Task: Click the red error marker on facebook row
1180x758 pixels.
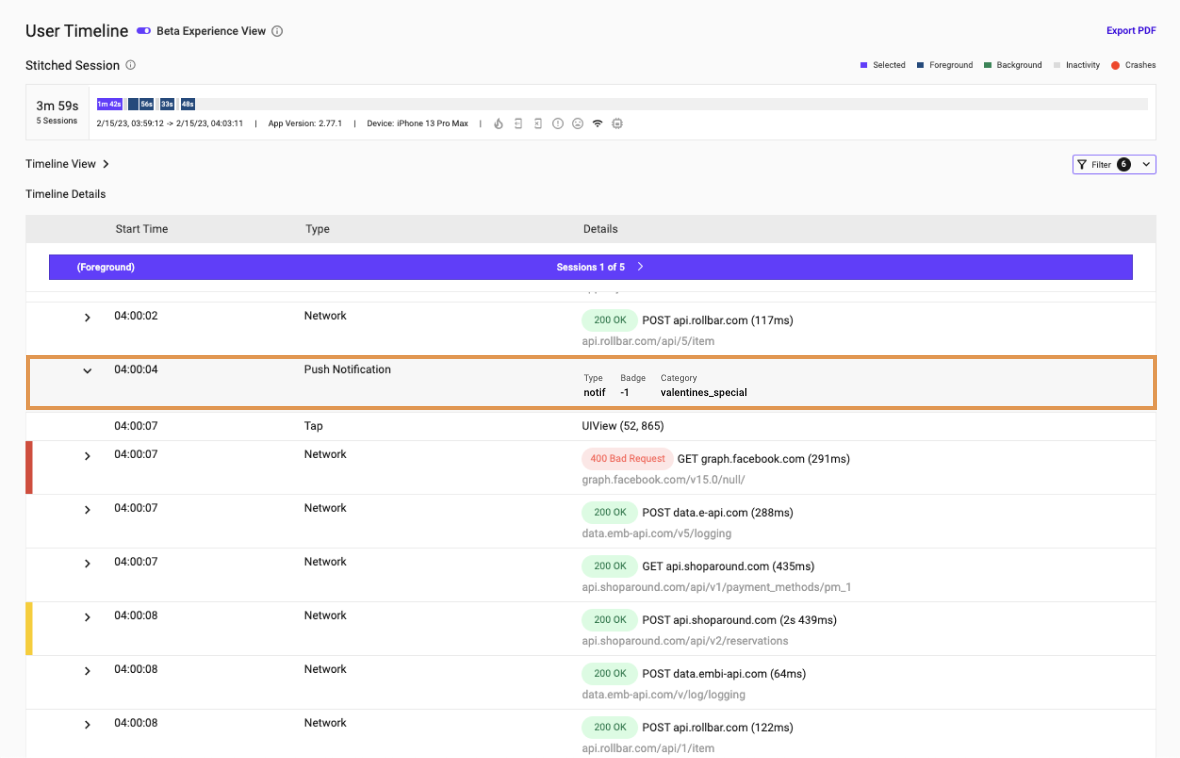Action: click(x=29, y=467)
